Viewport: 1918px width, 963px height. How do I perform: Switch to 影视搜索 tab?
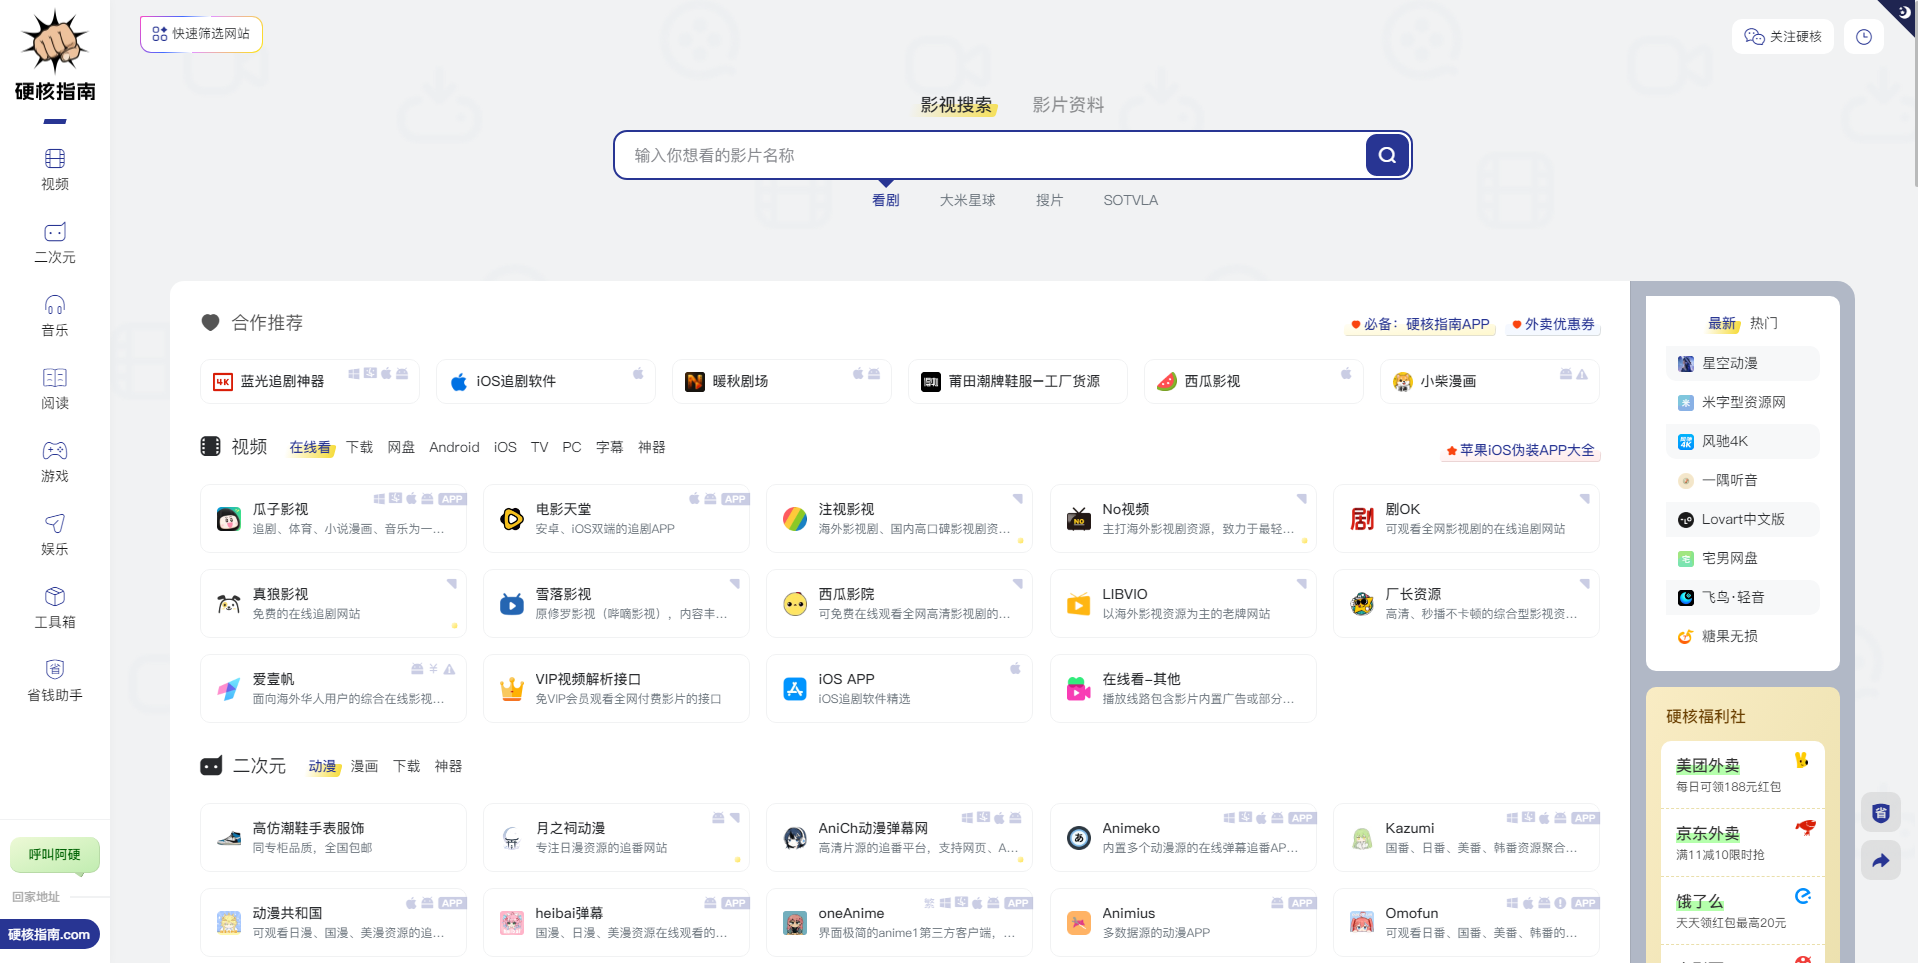(956, 105)
